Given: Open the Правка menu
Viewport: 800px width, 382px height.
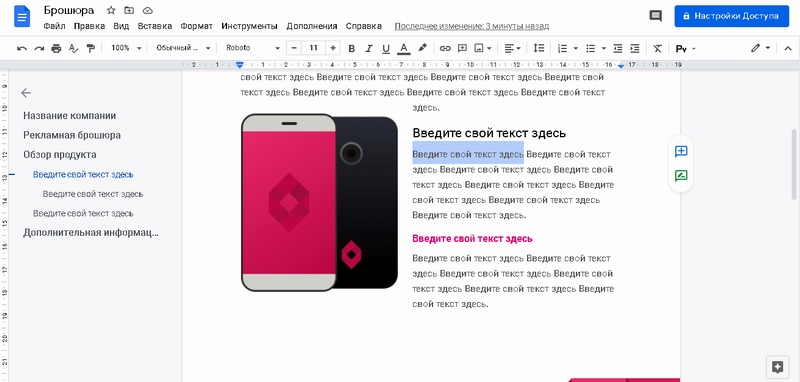Looking at the screenshot, I should (89, 26).
